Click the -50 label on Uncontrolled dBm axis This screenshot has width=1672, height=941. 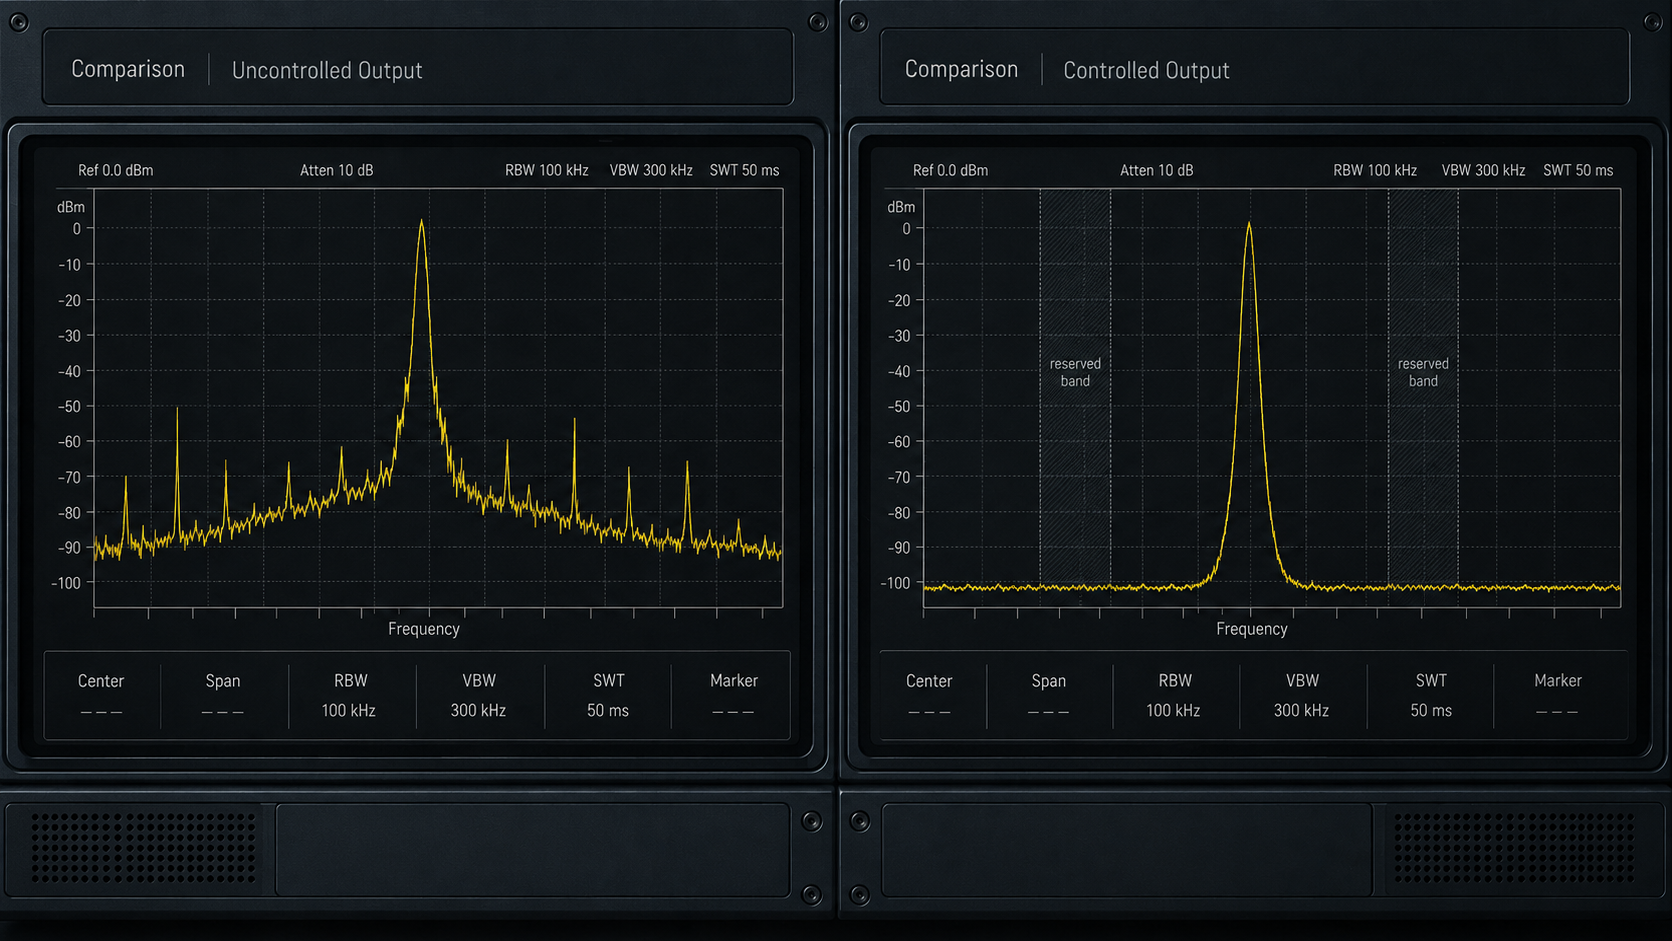(x=70, y=407)
